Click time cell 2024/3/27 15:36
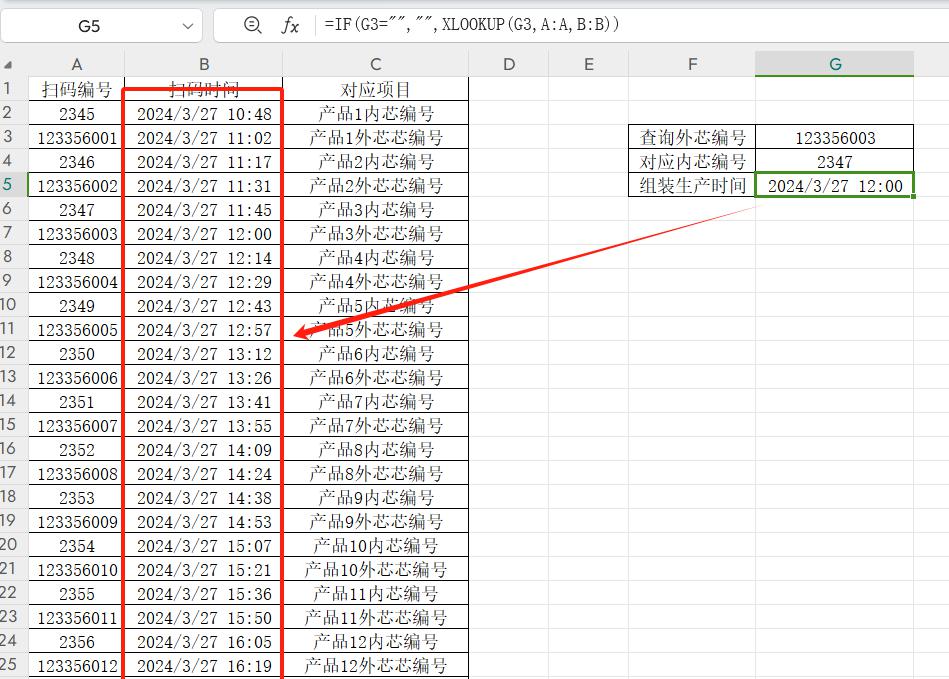The width and height of the screenshot is (949, 679). tap(203, 594)
